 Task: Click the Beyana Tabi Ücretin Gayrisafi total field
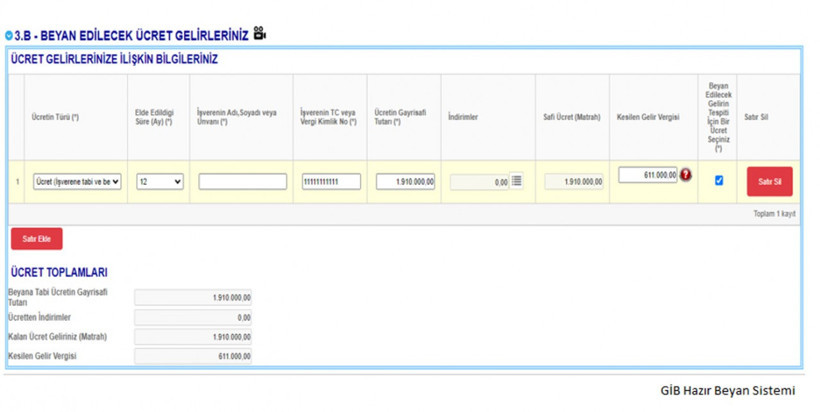pos(193,297)
